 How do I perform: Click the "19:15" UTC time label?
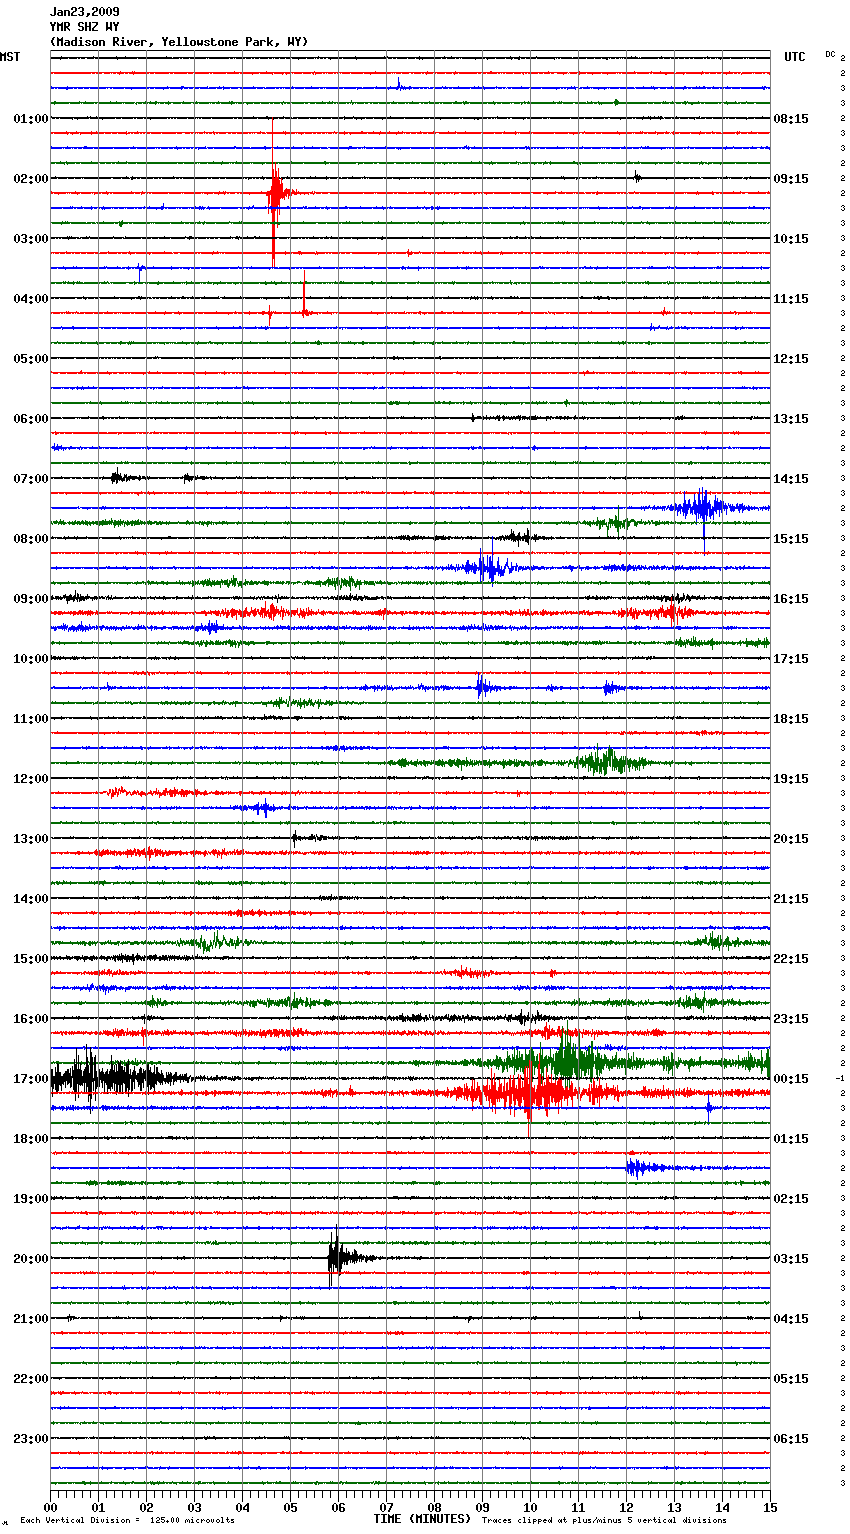pos(791,779)
